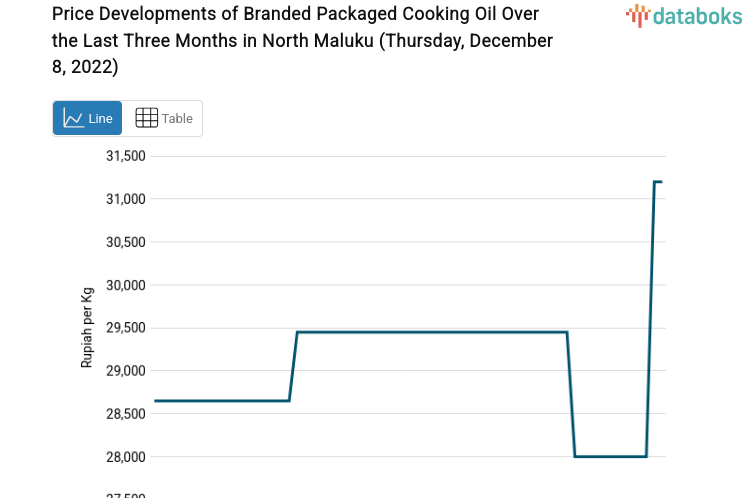Click the databoks logo bars icon
The image size is (753, 498).
637,14
